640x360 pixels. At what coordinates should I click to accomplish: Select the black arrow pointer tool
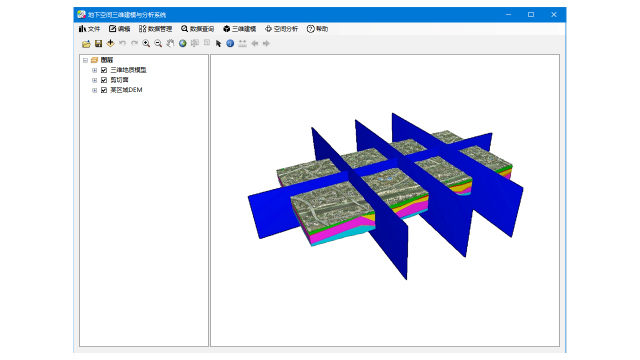click(218, 44)
